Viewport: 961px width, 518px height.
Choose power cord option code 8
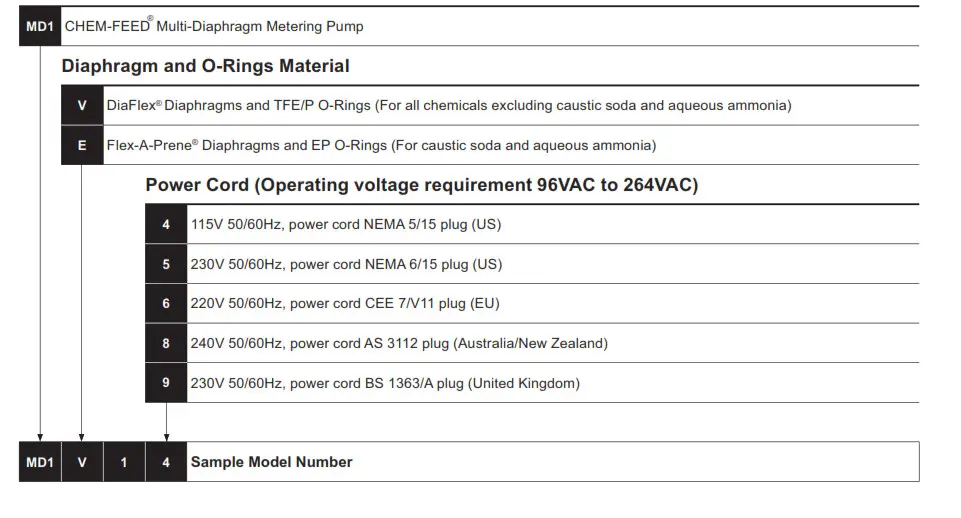coord(166,343)
